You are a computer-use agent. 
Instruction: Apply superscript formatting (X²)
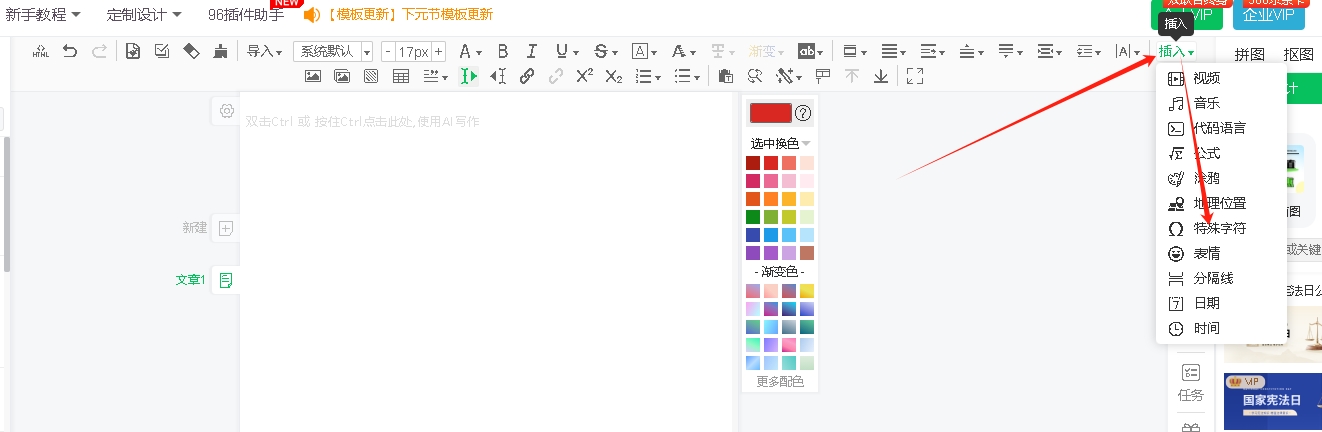[585, 76]
